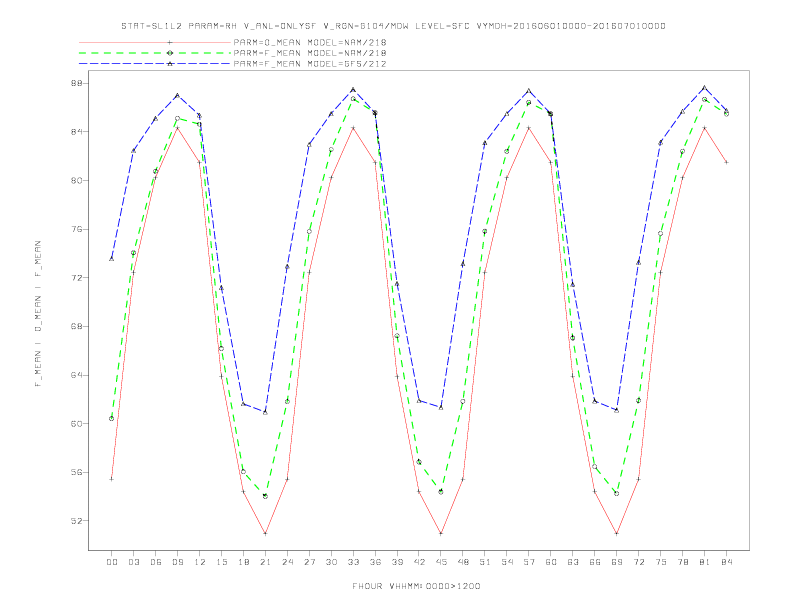Click x-axis tick label 63

pyautogui.click(x=573, y=562)
